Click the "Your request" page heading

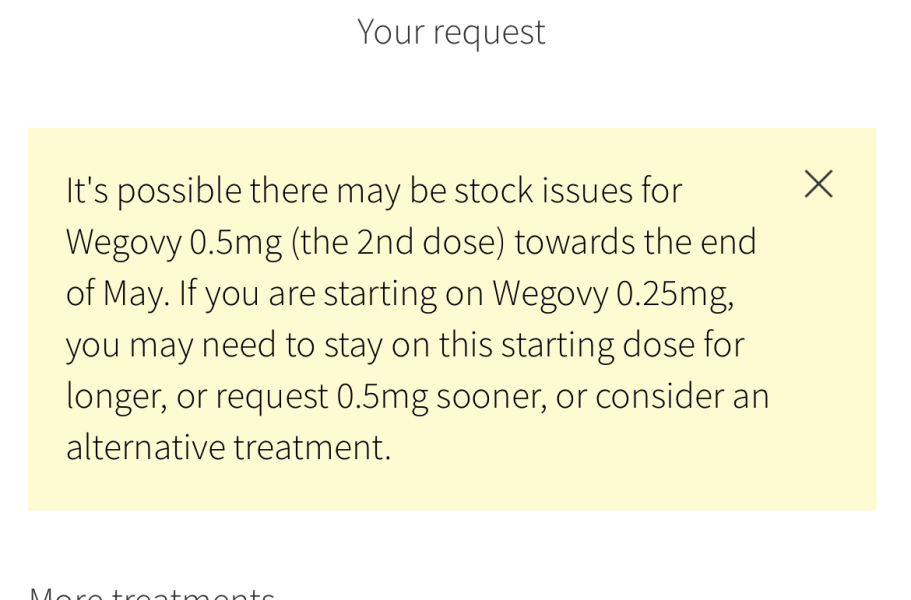451,32
